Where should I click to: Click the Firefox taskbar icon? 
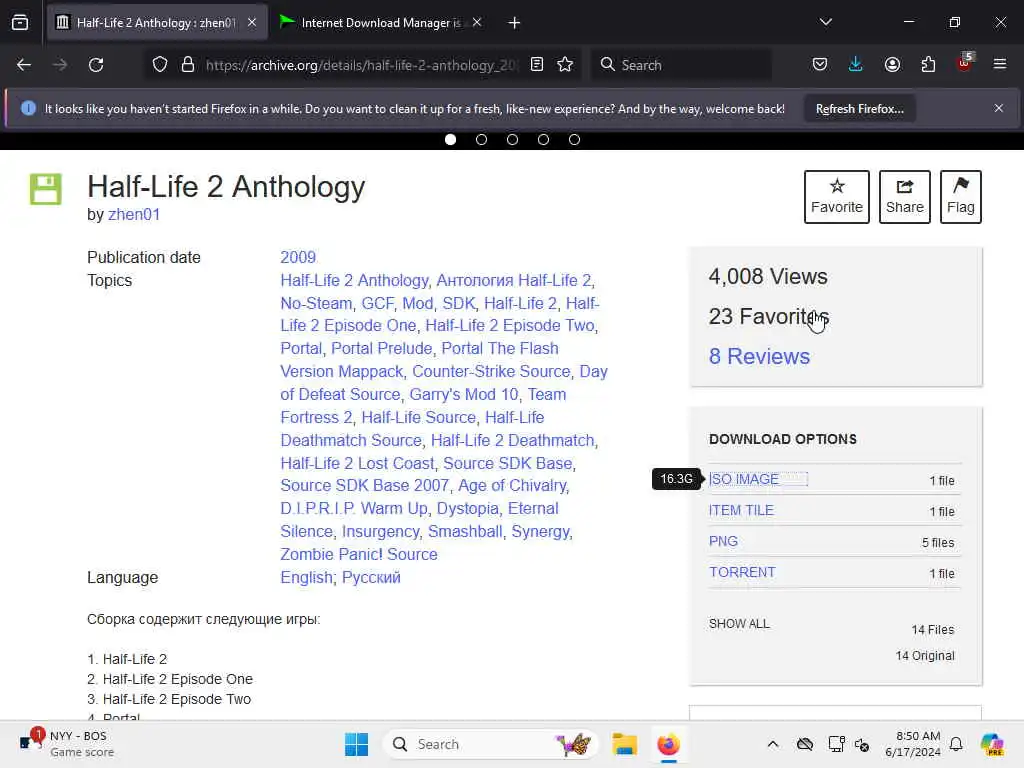click(x=668, y=744)
